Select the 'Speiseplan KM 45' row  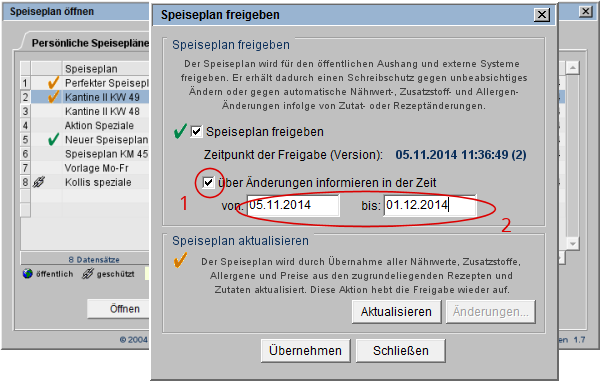[x=85, y=153]
